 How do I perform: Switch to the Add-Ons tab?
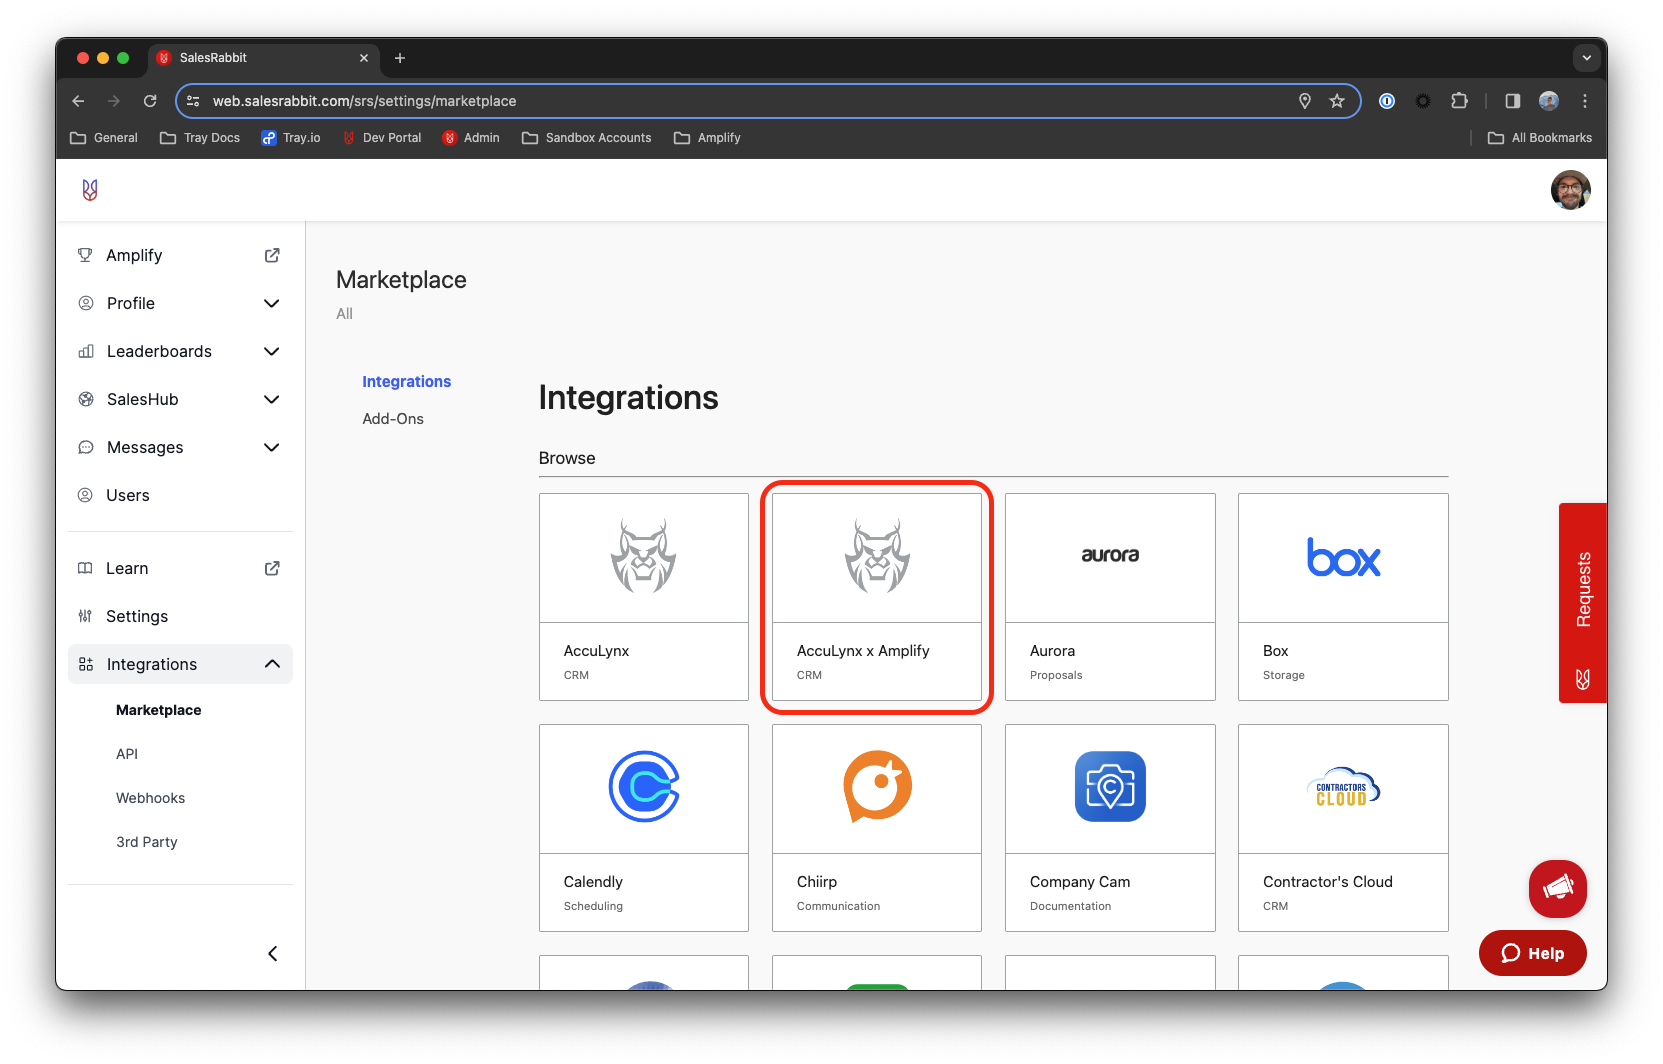(393, 419)
